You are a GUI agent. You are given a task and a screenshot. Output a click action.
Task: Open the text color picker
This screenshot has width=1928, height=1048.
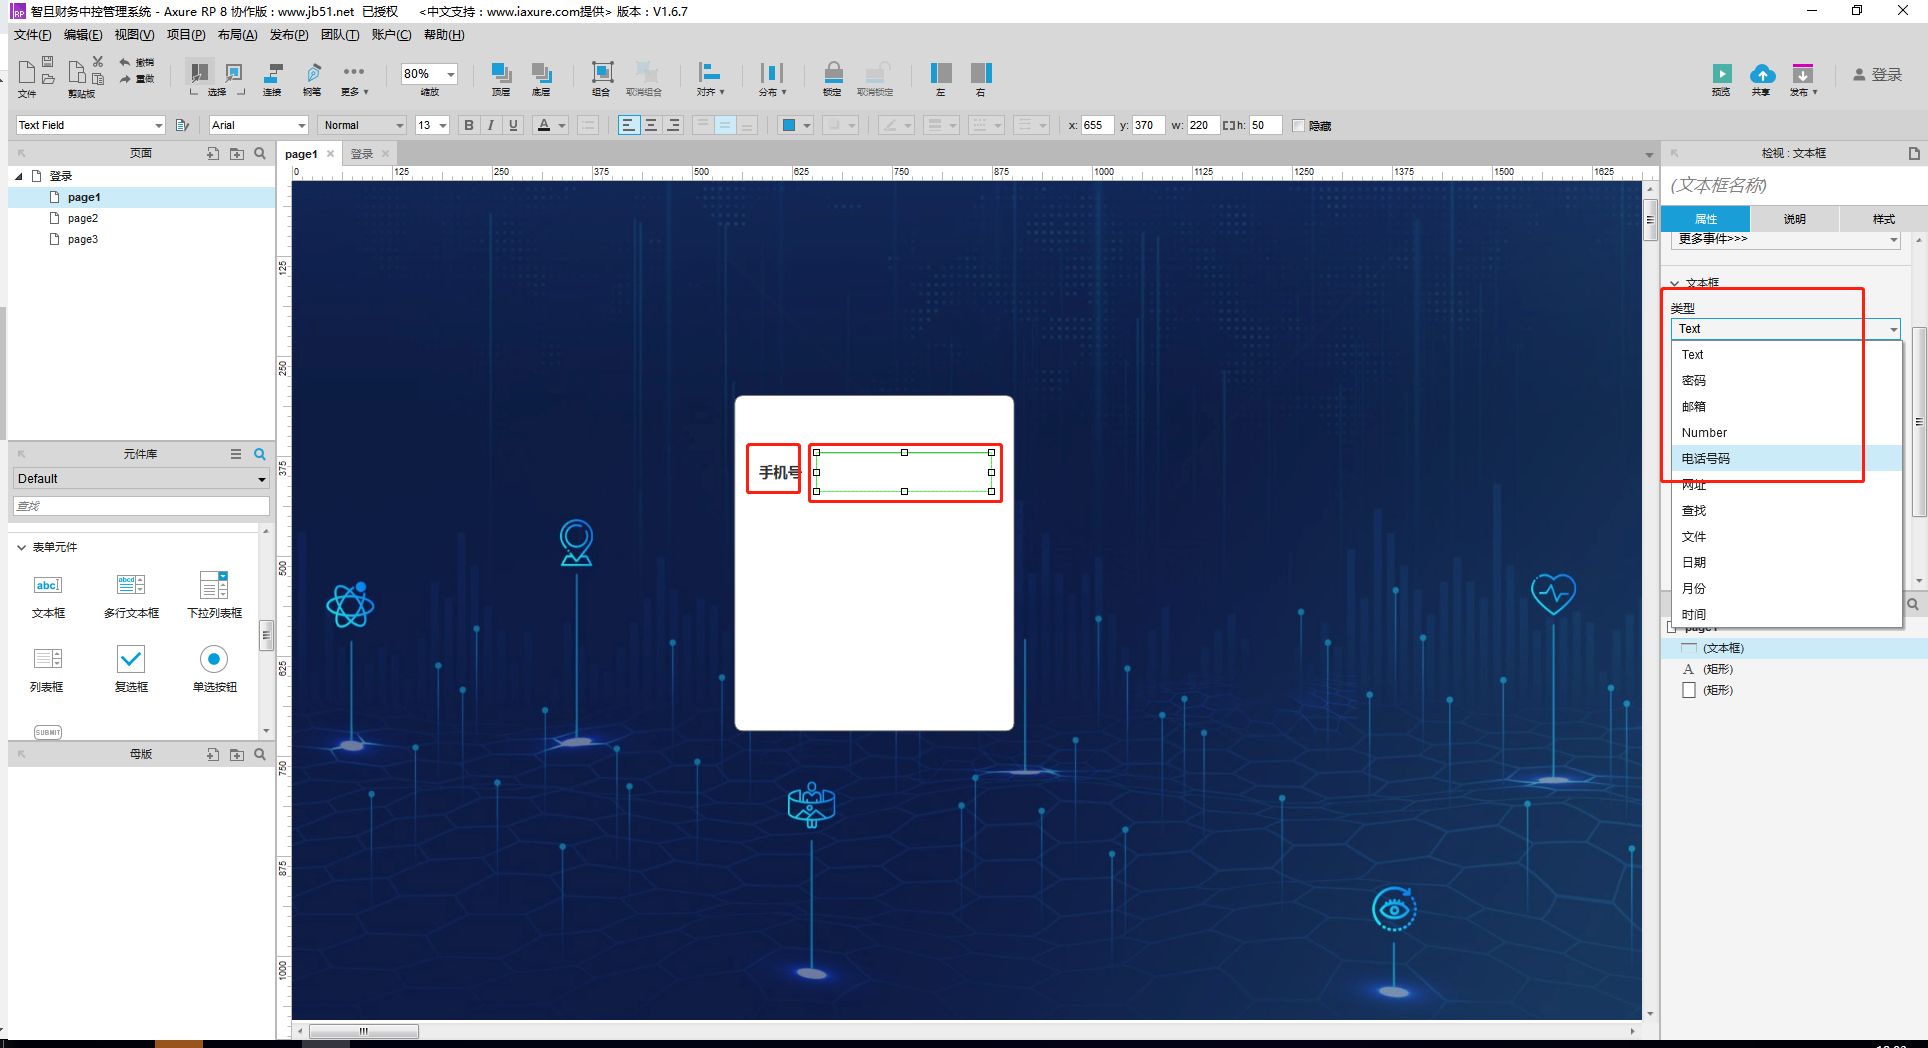click(x=551, y=125)
